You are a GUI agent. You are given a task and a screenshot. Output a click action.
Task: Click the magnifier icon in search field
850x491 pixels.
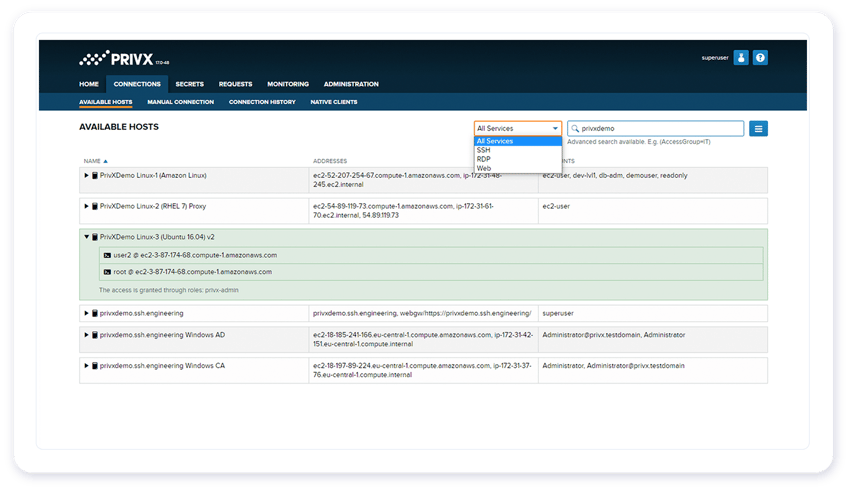pyautogui.click(x=576, y=129)
